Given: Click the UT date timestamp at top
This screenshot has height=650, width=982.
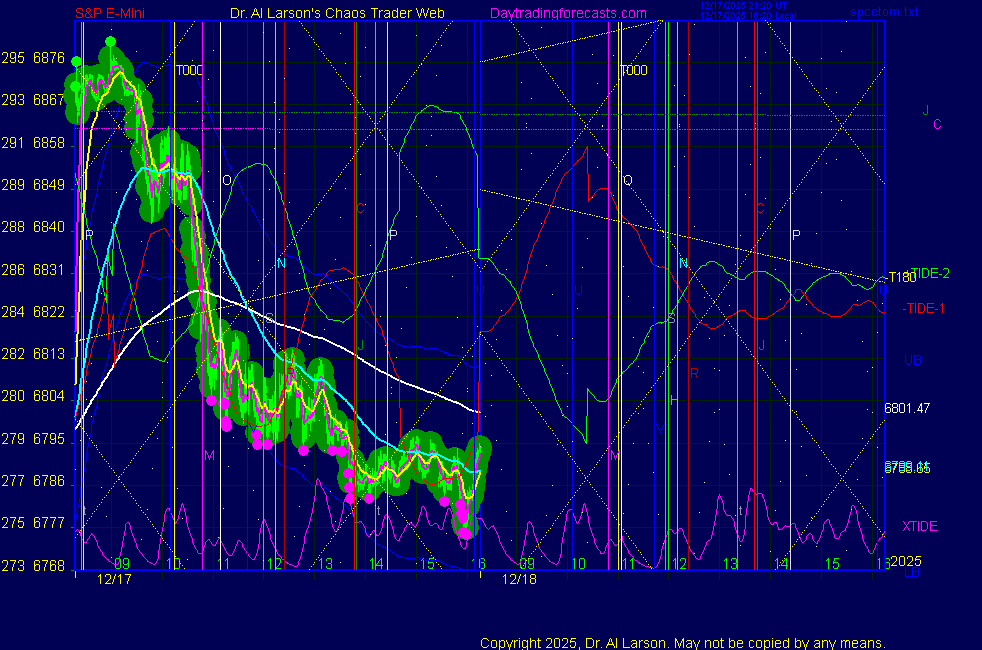Looking at the screenshot, I should click(744, 7).
